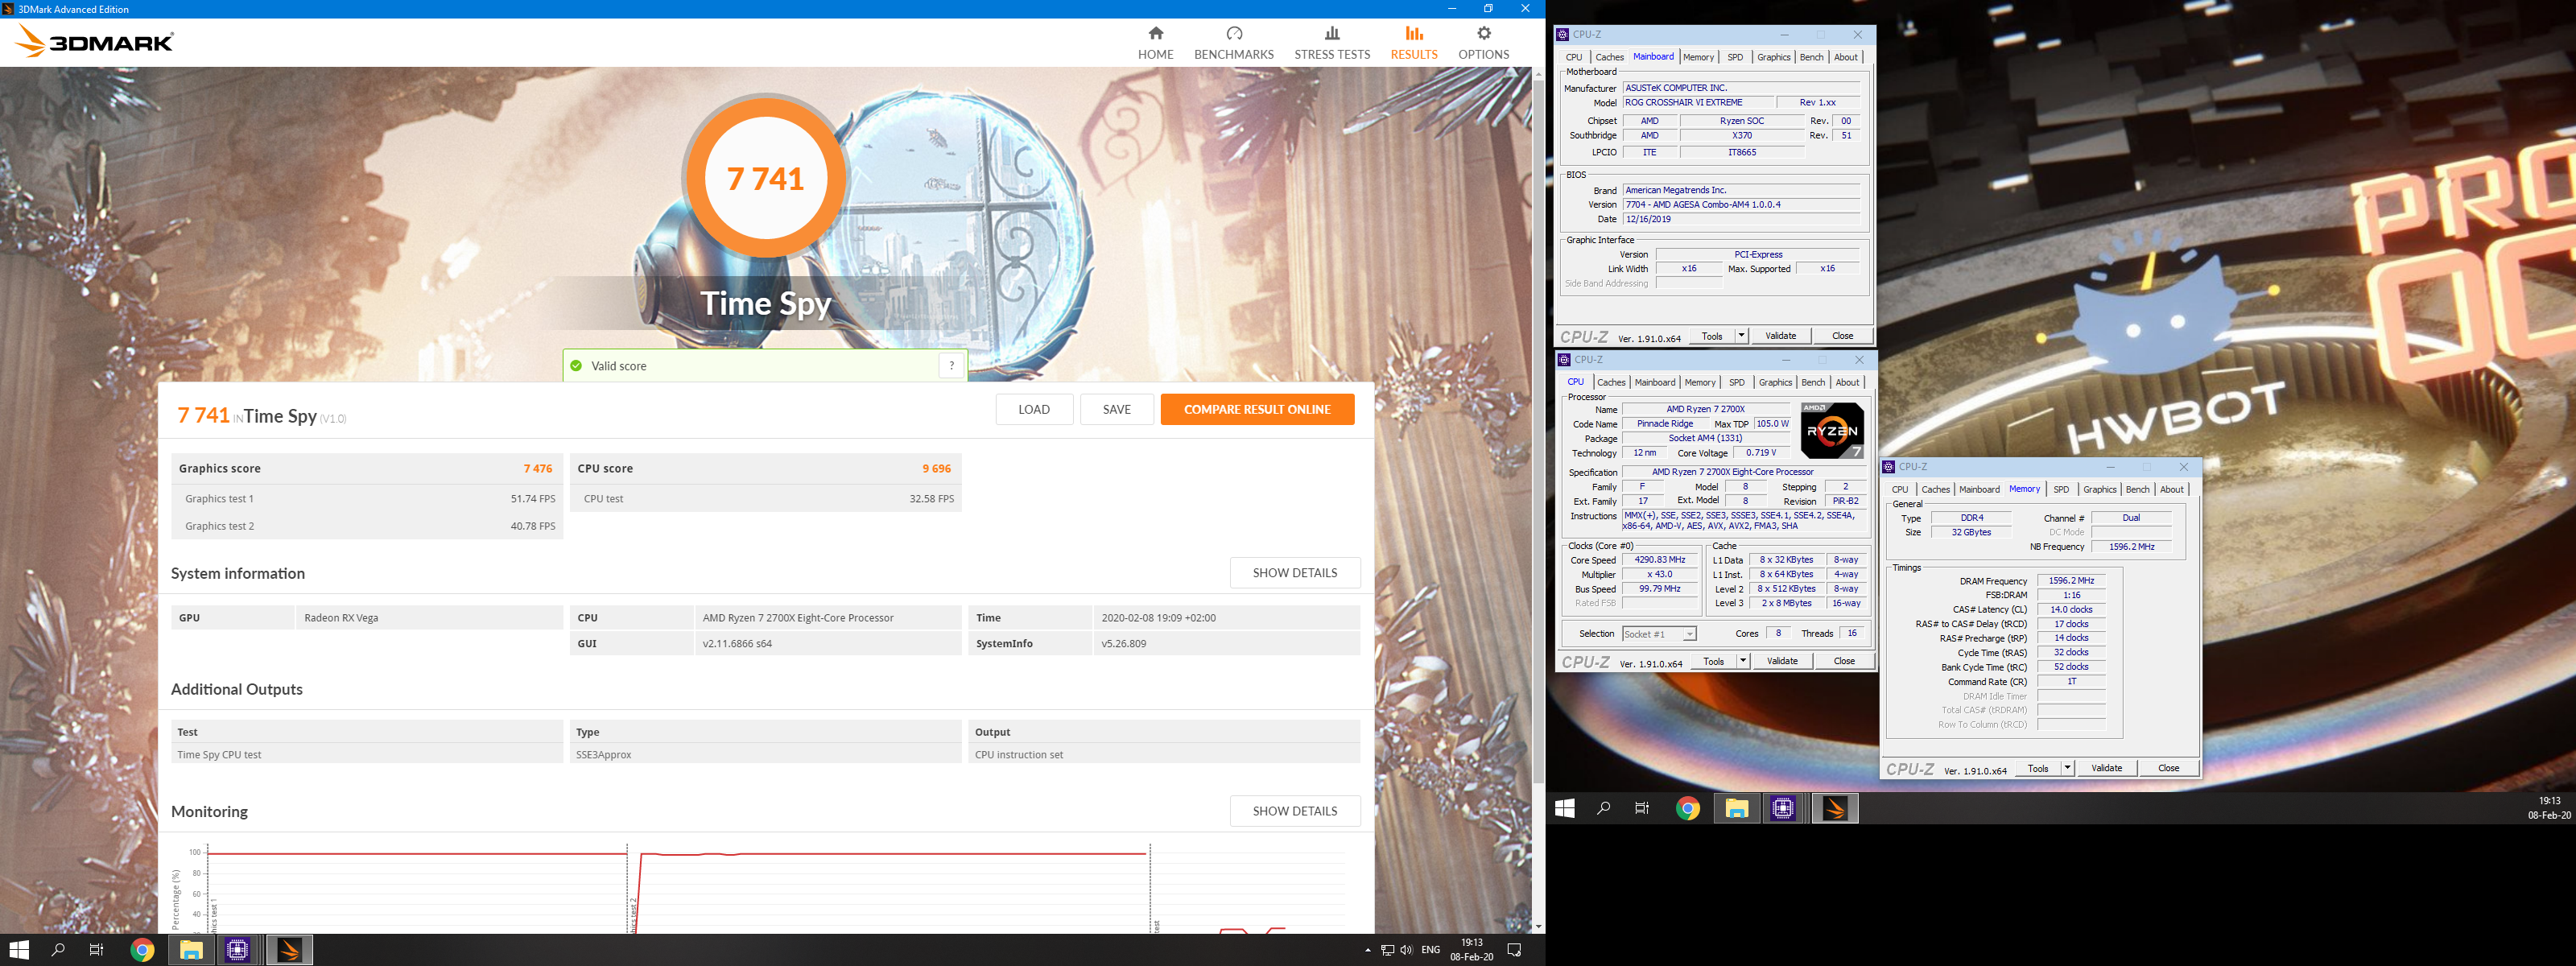The width and height of the screenshot is (2576, 966).
Task: Click Tools button in CPU tab CPU-Z window
Action: point(1713,661)
